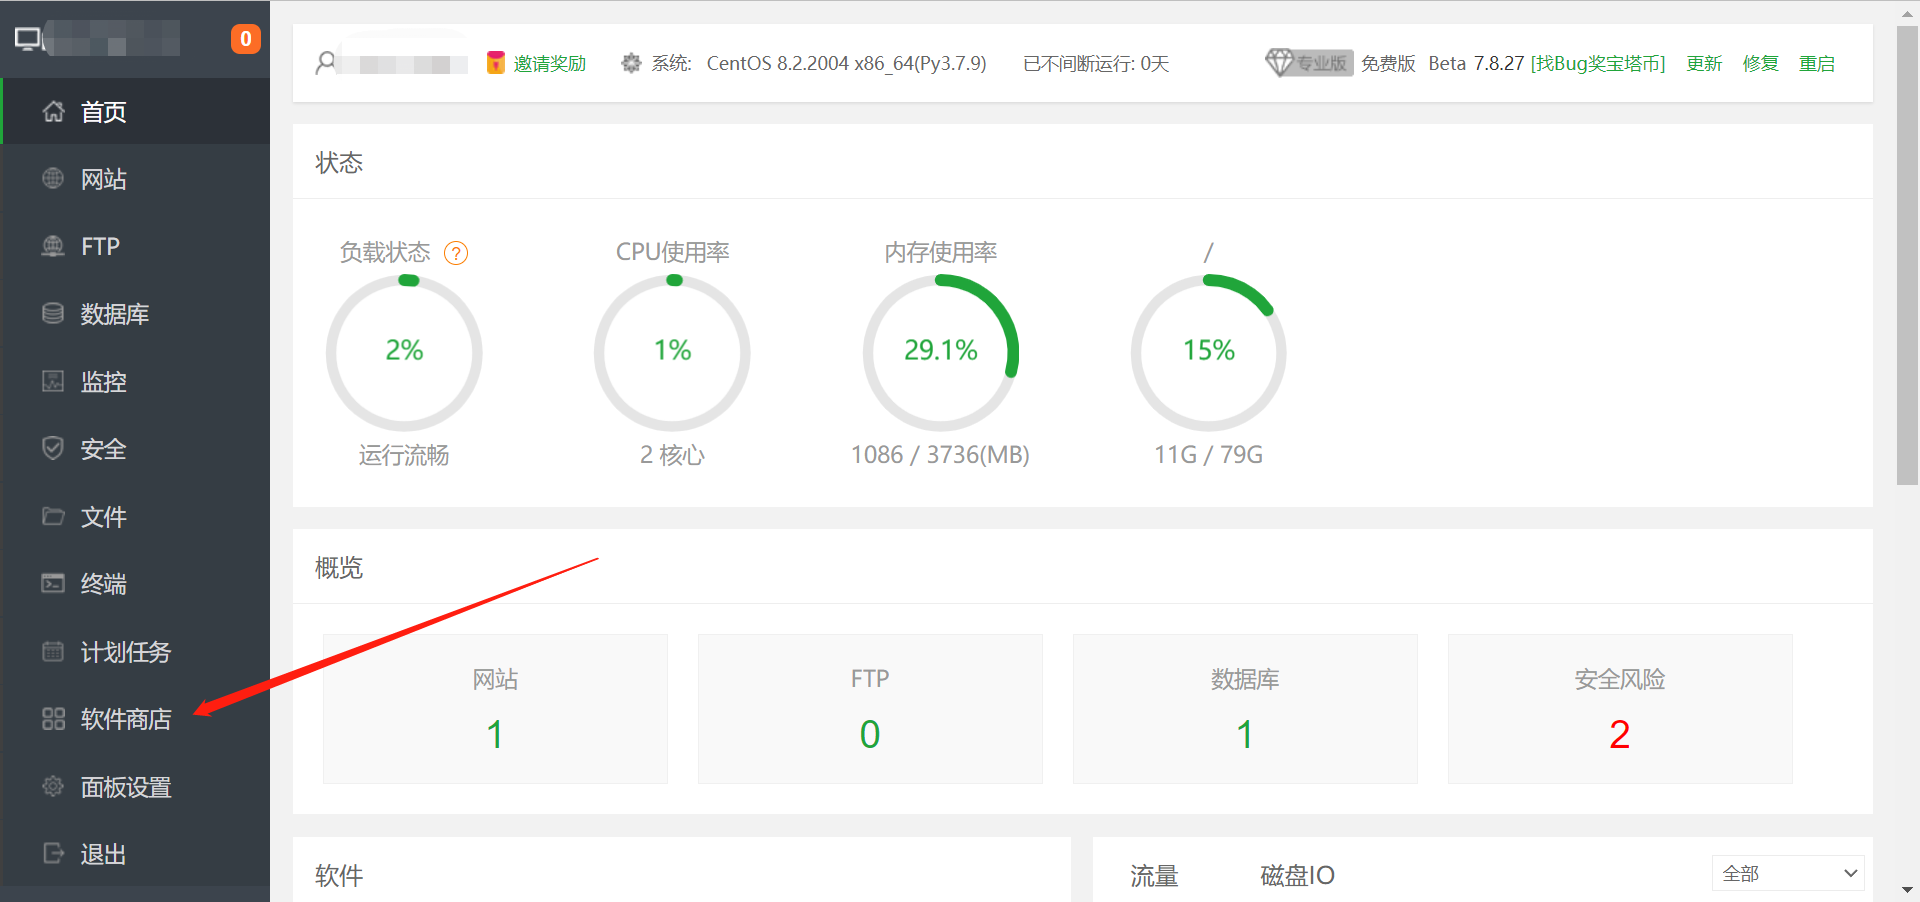Choose 退出 to log out

[136, 854]
